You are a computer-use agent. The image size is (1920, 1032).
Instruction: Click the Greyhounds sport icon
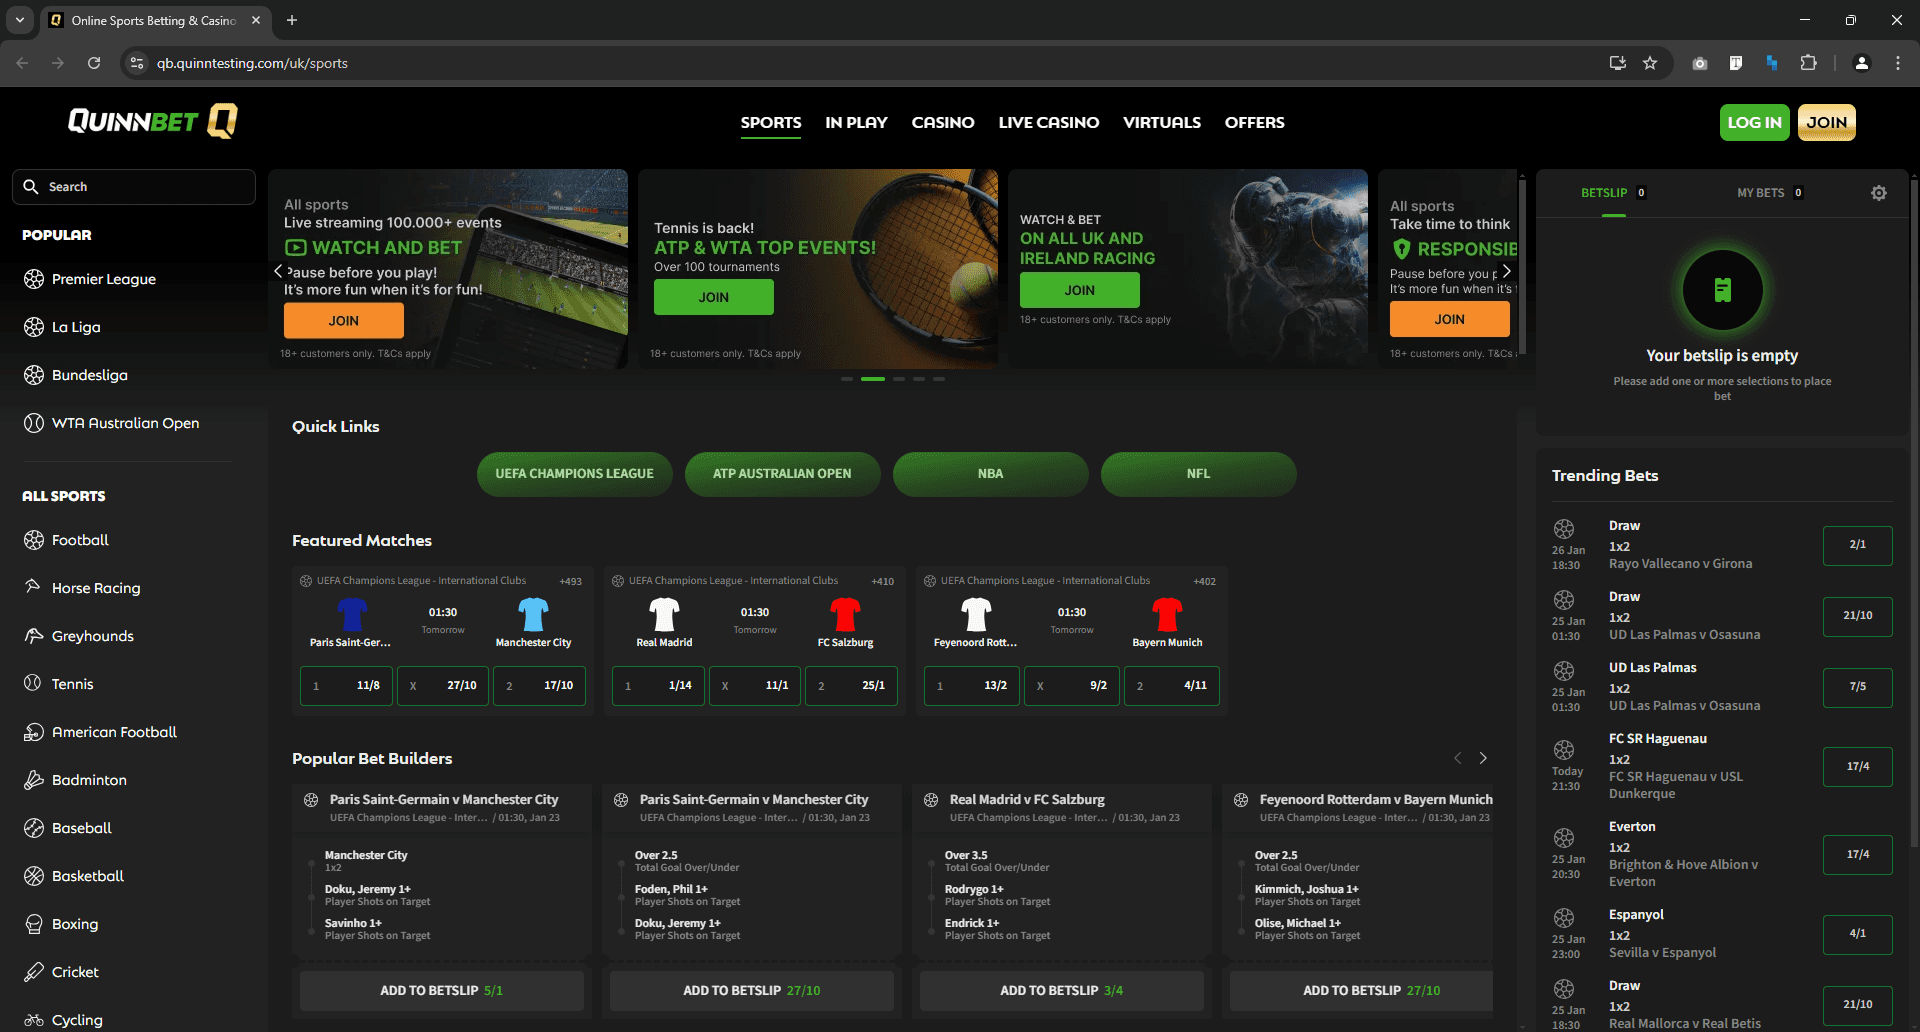pyautogui.click(x=34, y=636)
